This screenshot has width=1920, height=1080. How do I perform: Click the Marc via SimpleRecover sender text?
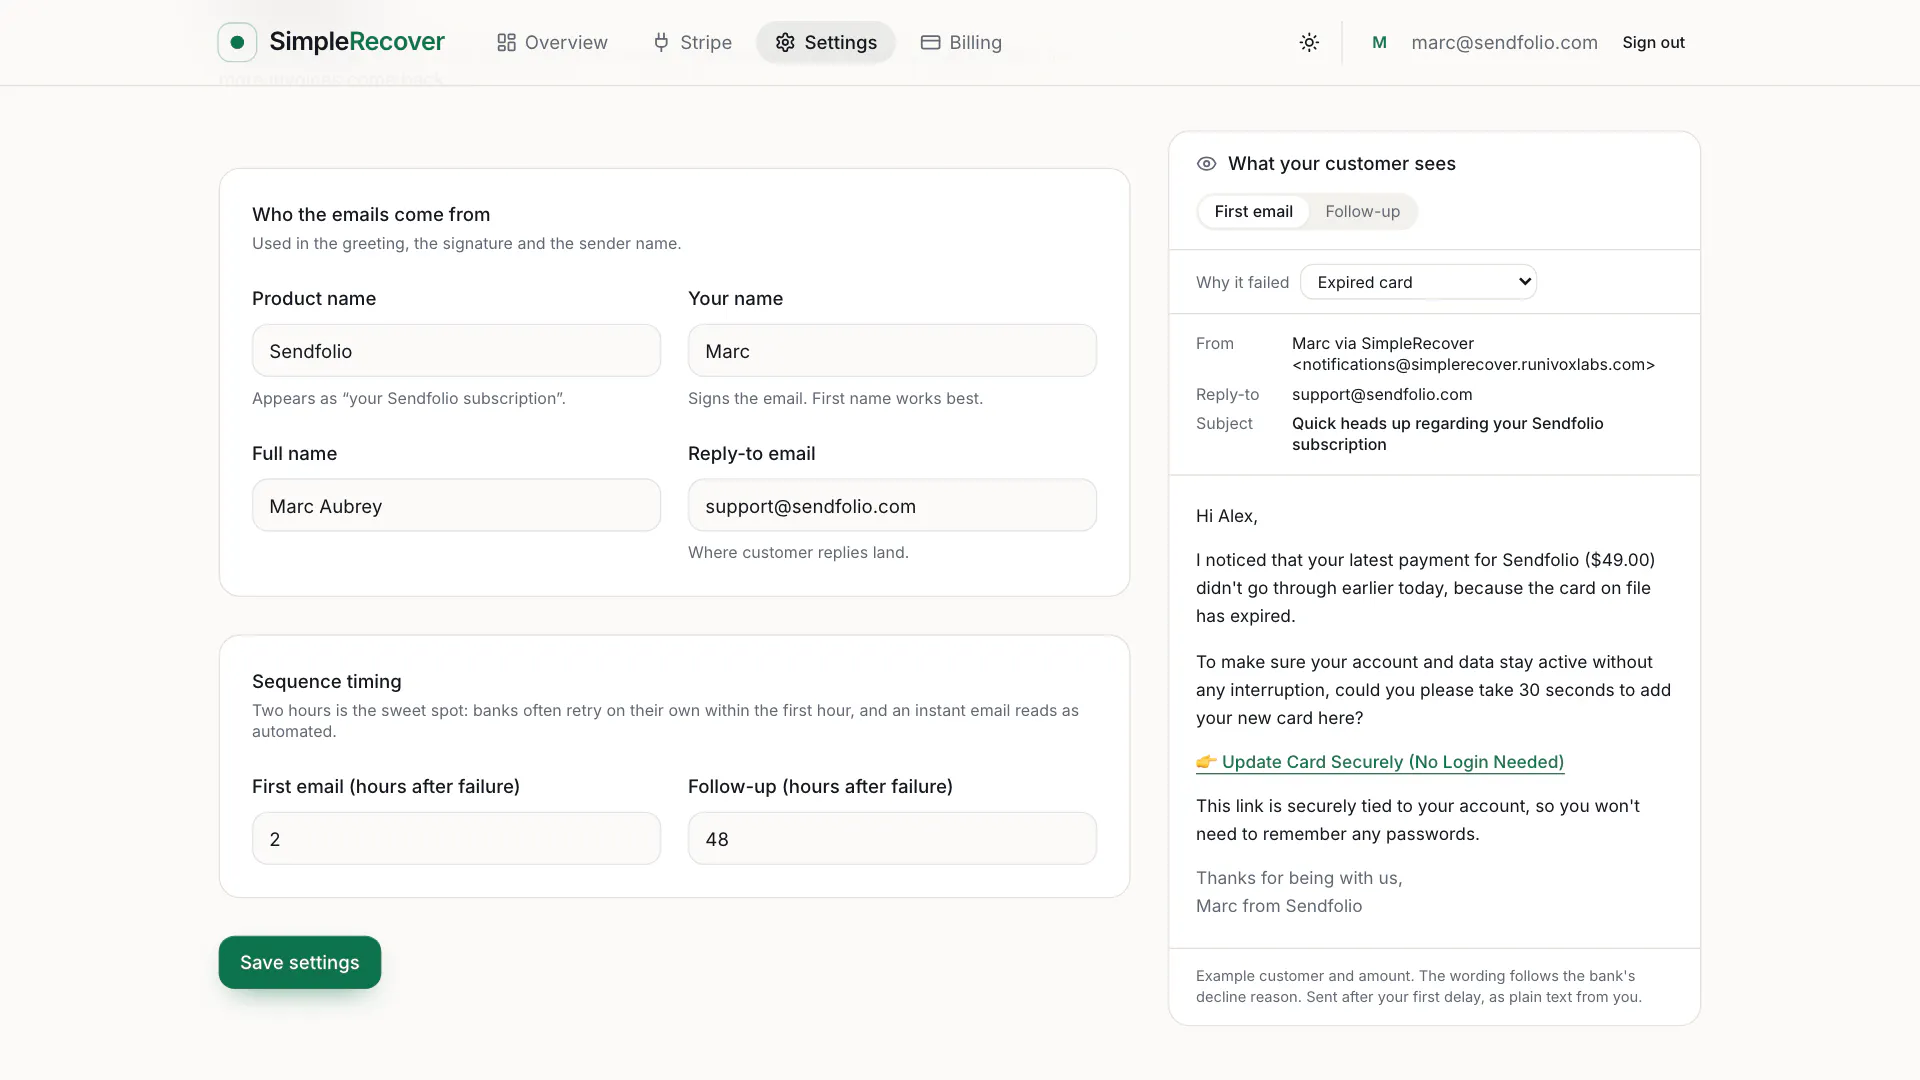[x=1383, y=343]
